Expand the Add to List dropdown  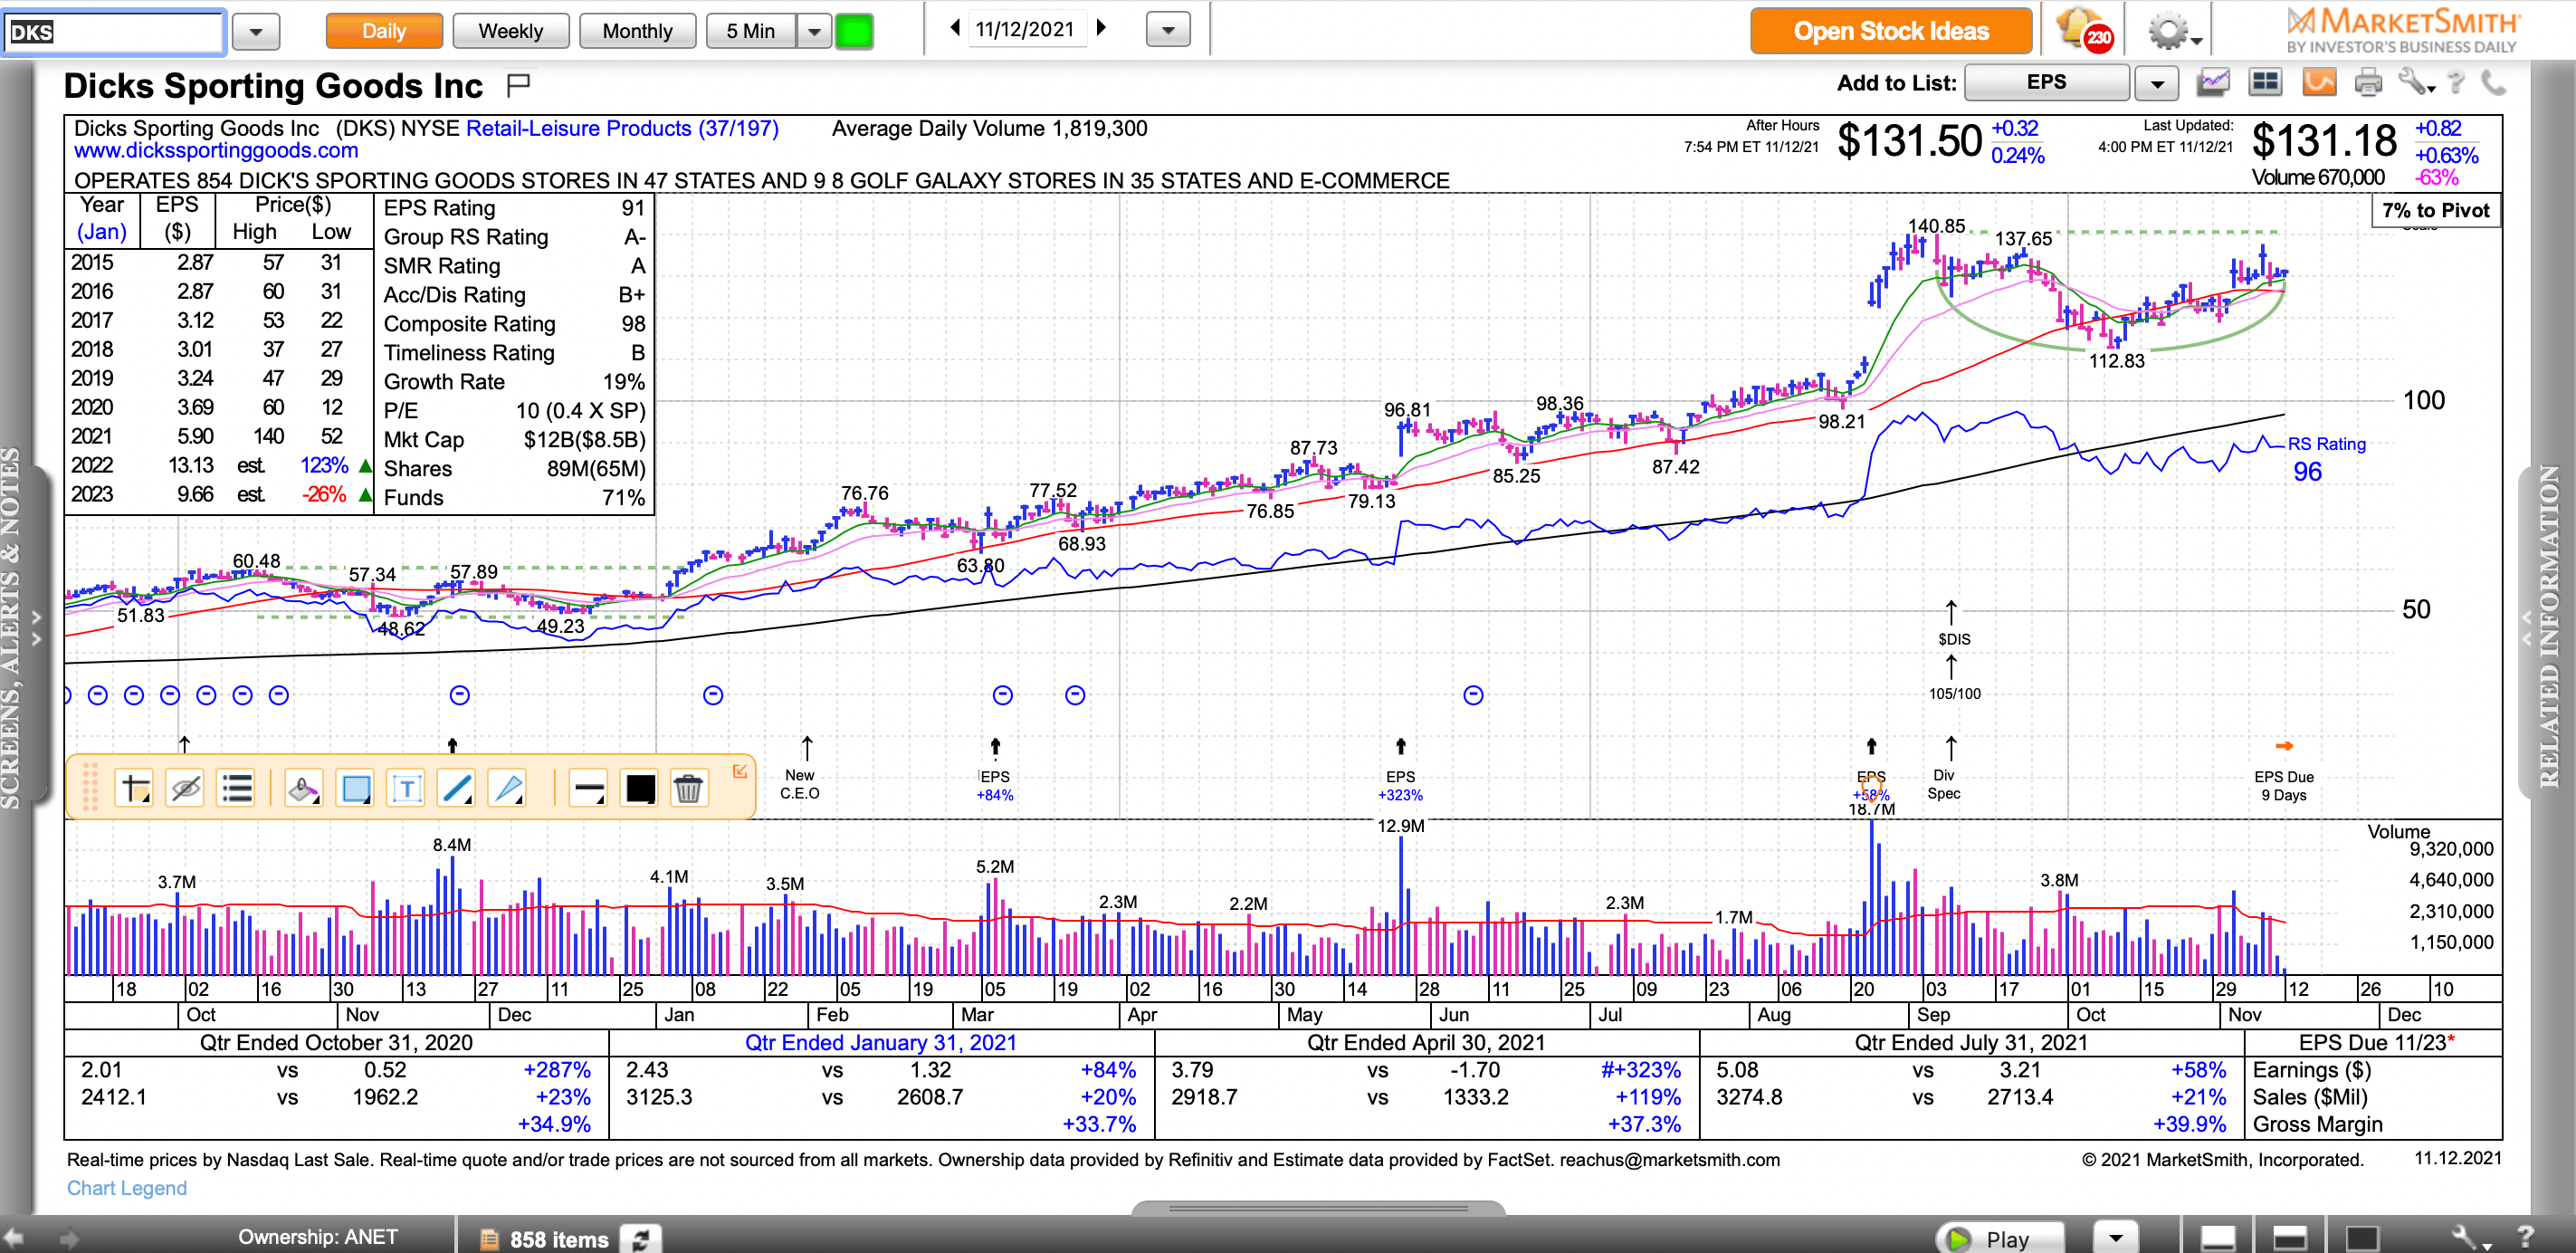point(2157,83)
